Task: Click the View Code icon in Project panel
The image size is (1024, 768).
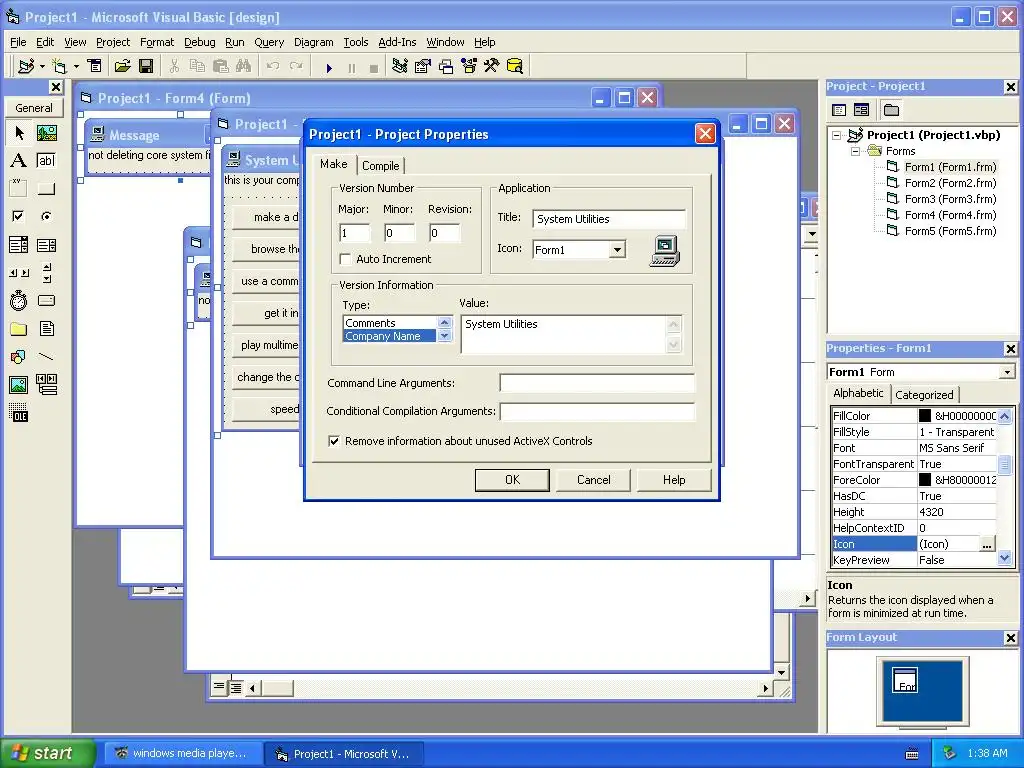Action: (839, 110)
